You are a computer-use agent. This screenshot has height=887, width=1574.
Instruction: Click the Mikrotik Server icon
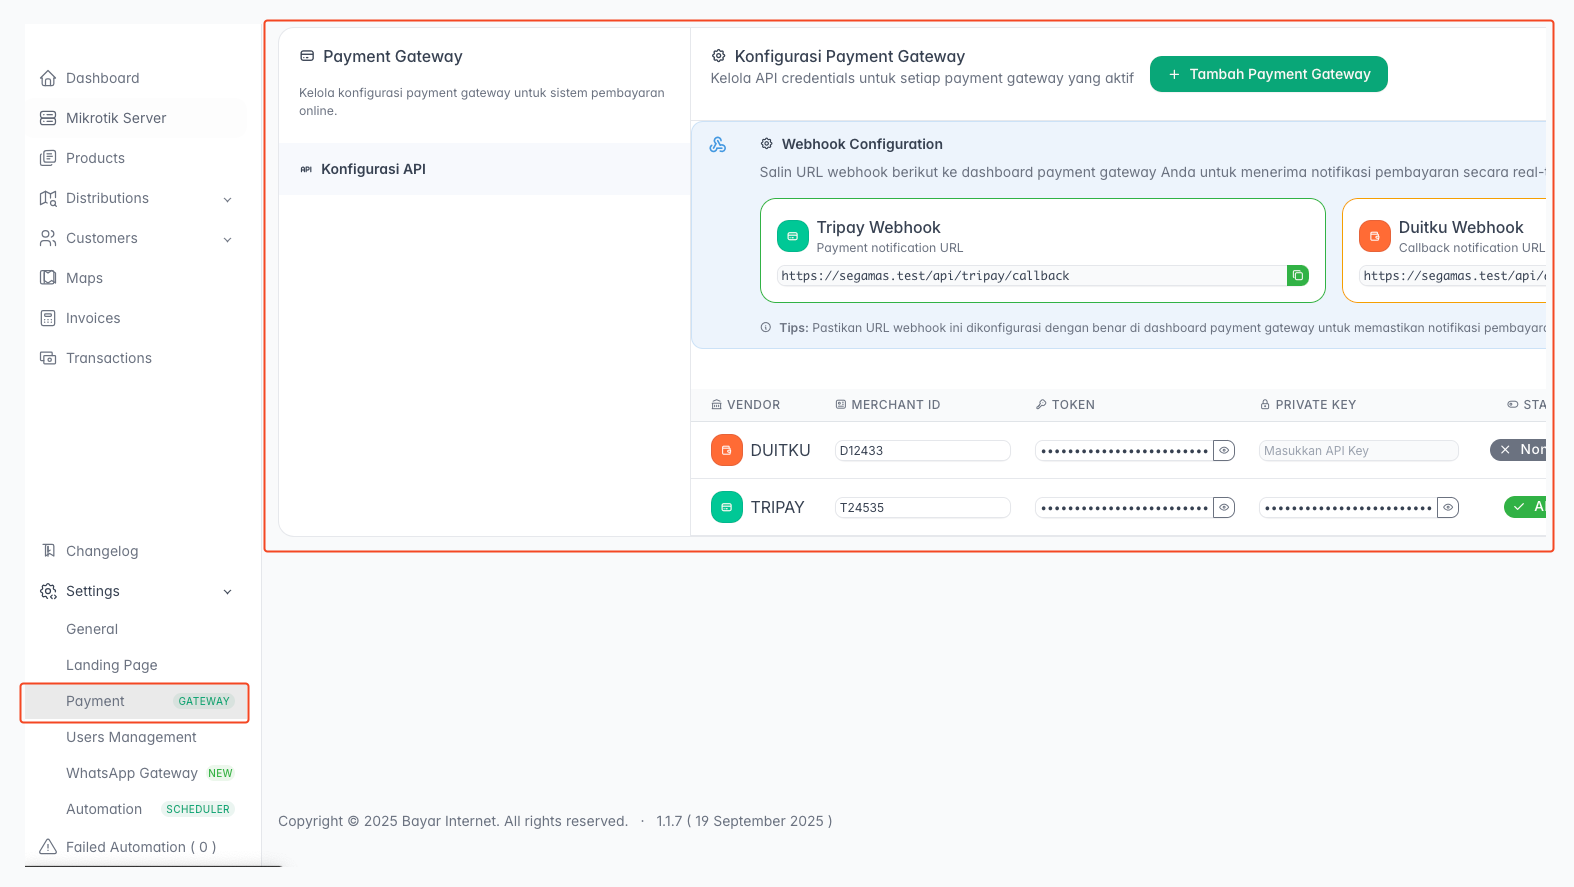[x=48, y=118]
